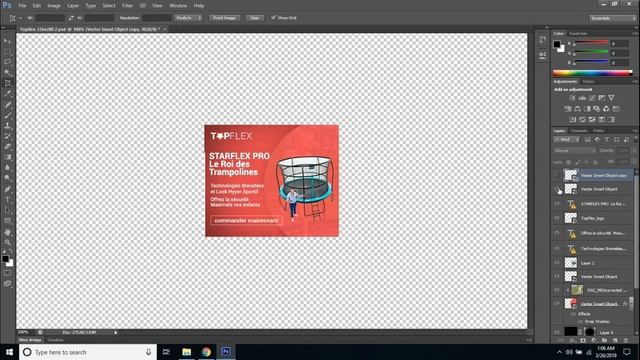Screen dimensions: 640x360
Task: Select the Horizontal Type tool
Action: click(7, 200)
